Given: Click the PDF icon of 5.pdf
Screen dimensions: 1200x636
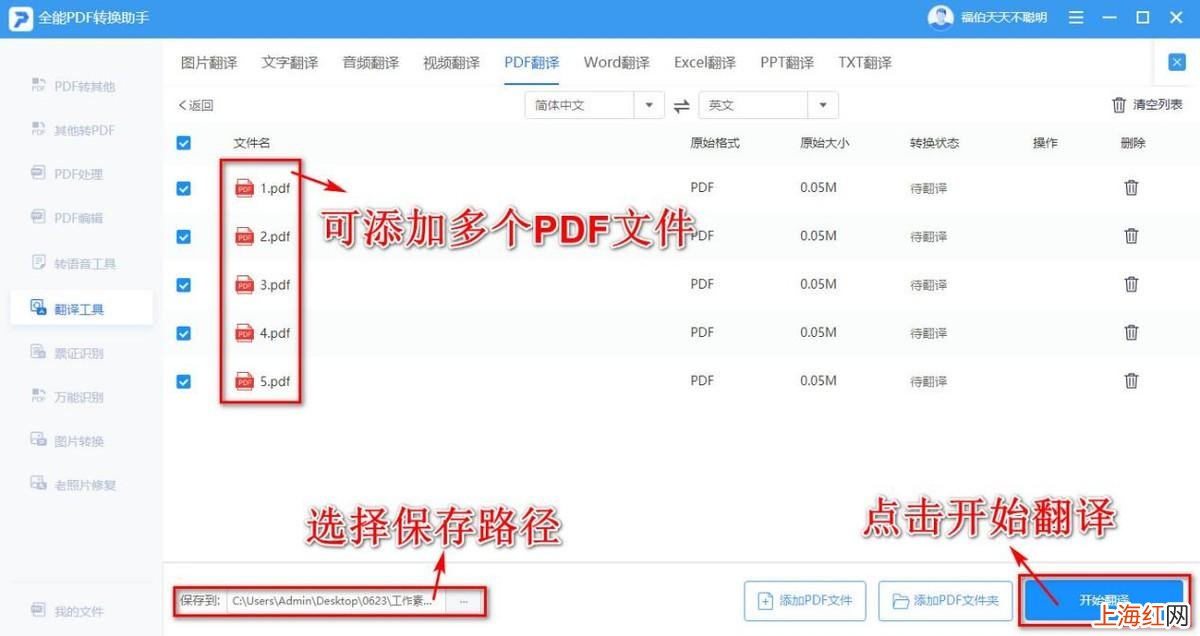Looking at the screenshot, I should (244, 381).
